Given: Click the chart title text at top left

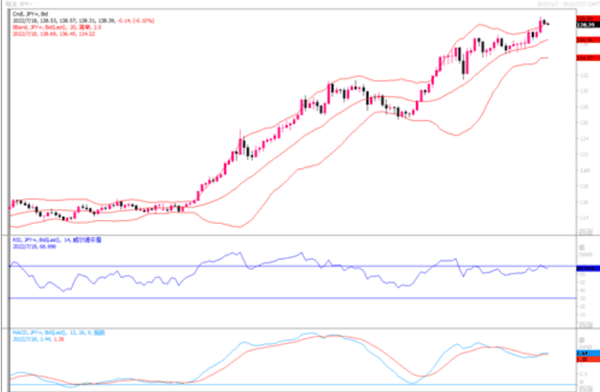Looking at the screenshot, I should (19, 4).
